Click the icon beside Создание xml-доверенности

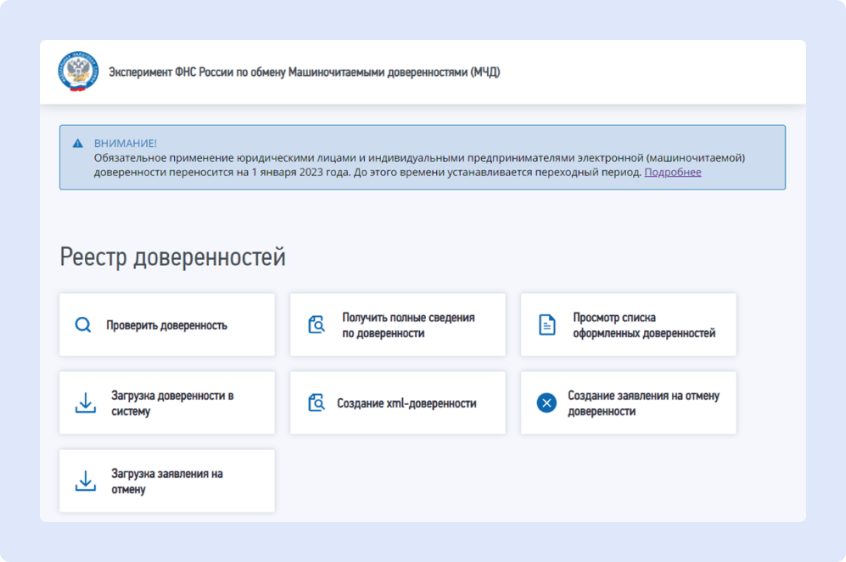(x=317, y=403)
